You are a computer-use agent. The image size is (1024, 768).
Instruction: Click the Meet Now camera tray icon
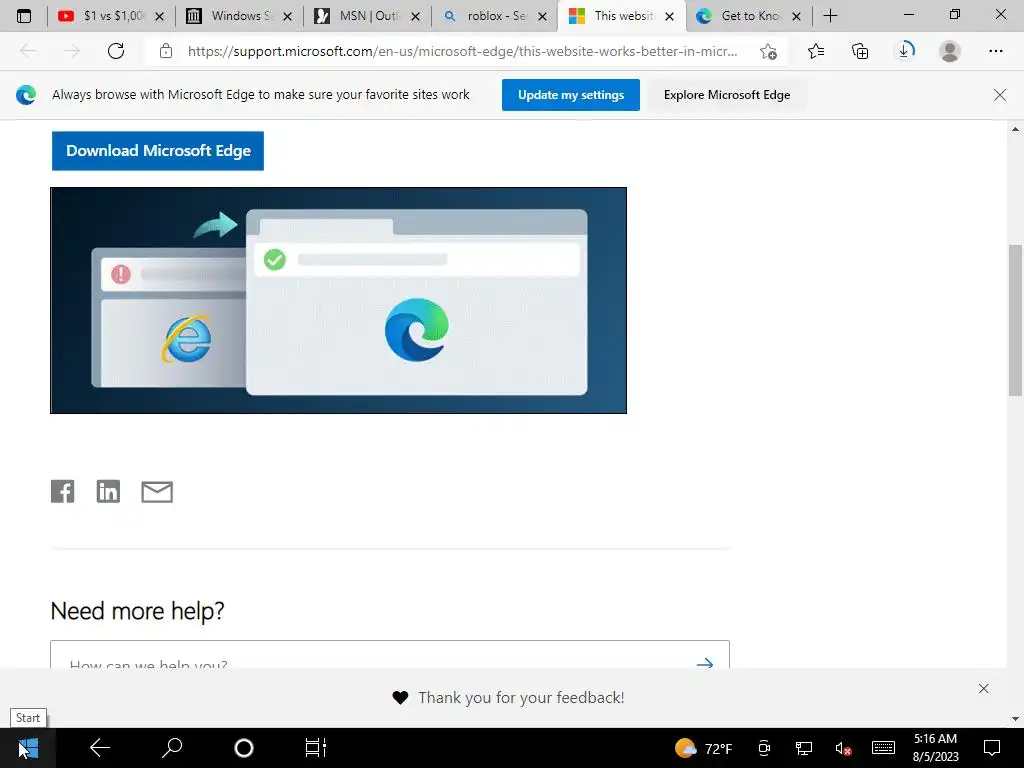point(764,748)
